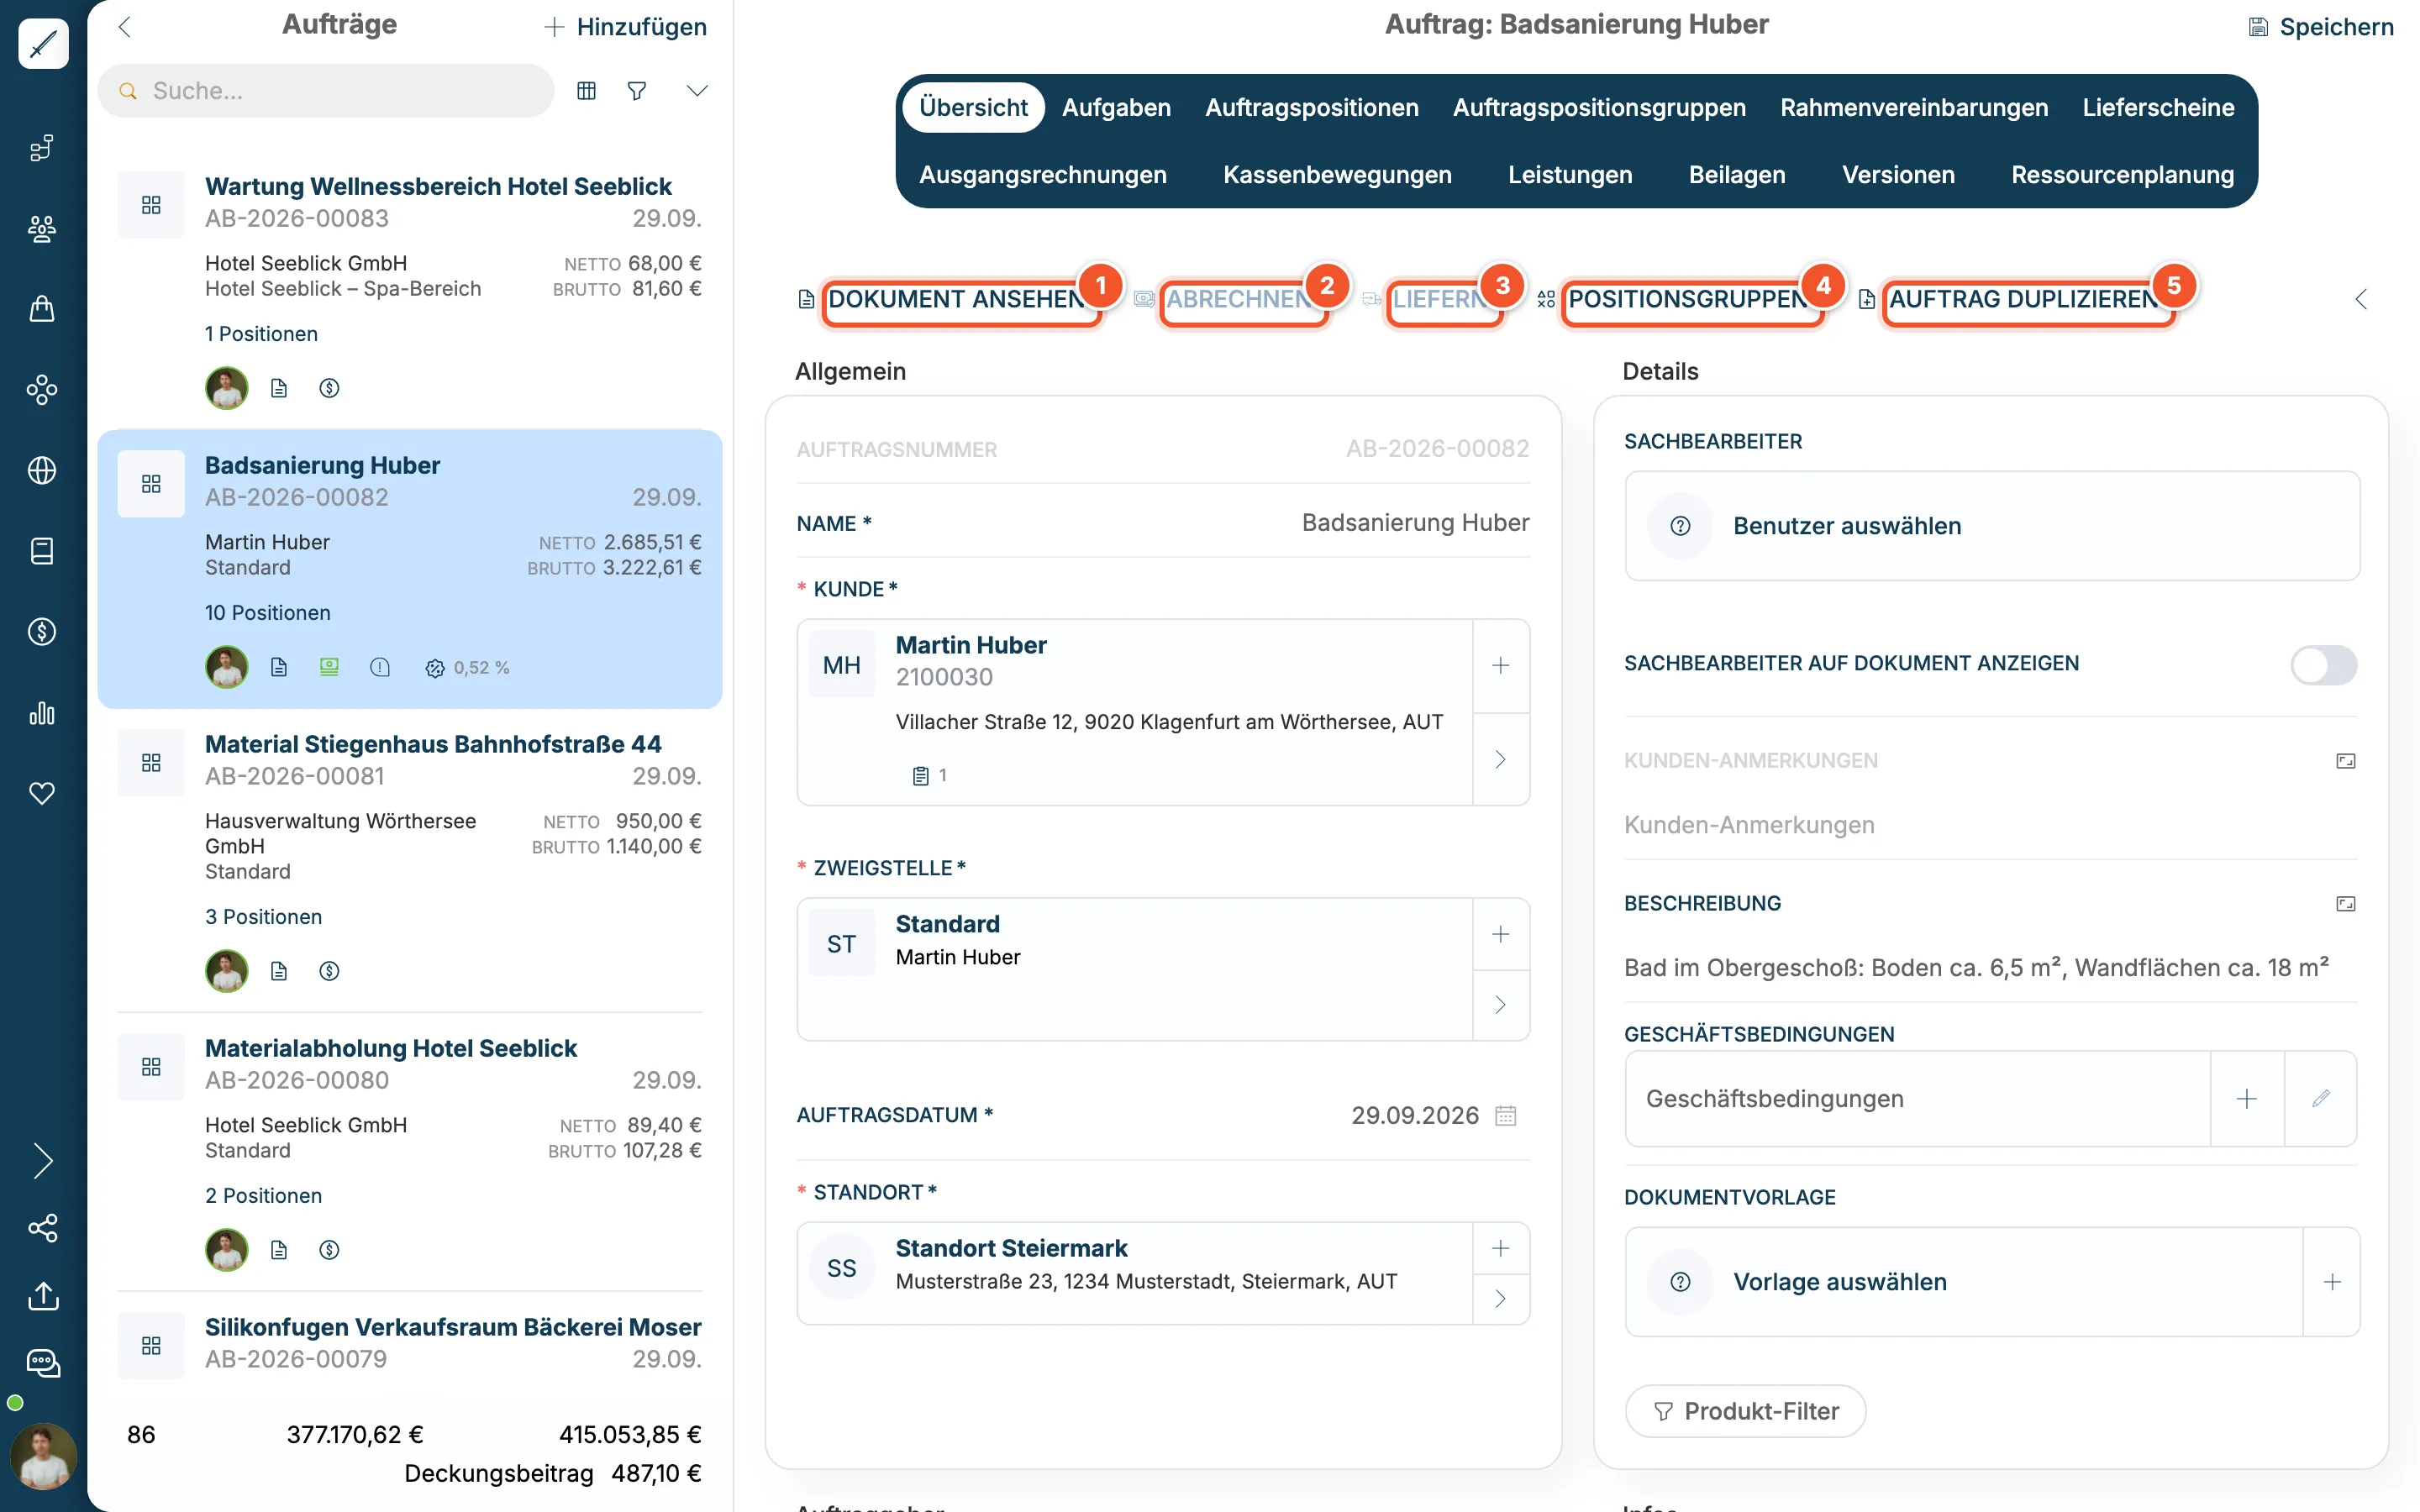Screen dimensions: 2420x1512
Task: Click the document icon under Wartung Wellnessbereich Hotel Seeblick
Action: [x=279, y=388]
